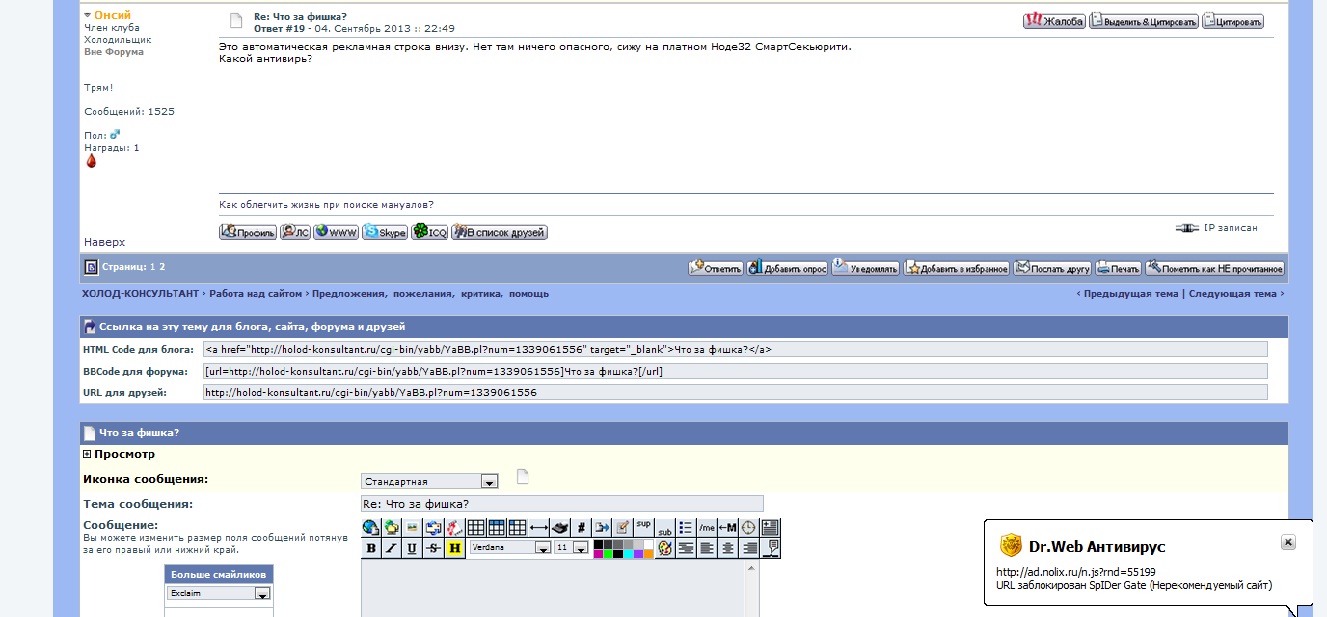1327x617 pixels.
Task: Open Следующая тема link
Action: pyautogui.click(x=1233, y=294)
